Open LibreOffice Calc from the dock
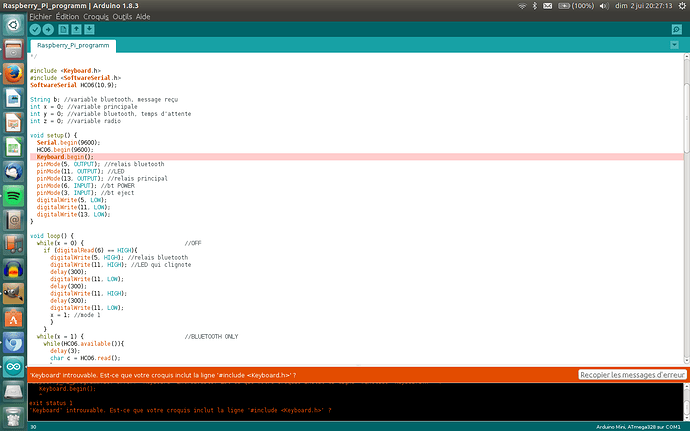This screenshot has height=431, width=690. (13, 147)
